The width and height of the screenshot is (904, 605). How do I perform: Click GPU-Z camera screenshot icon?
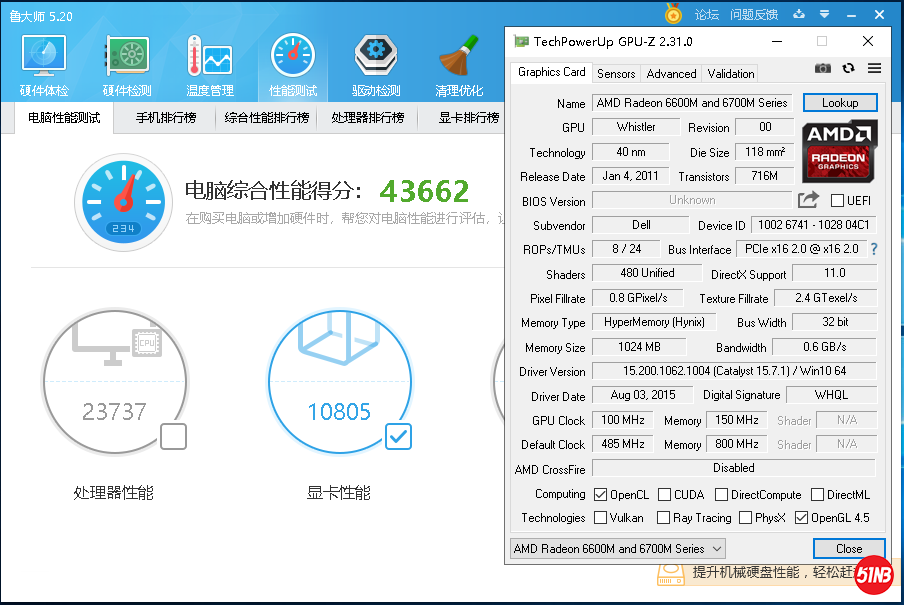click(822, 68)
